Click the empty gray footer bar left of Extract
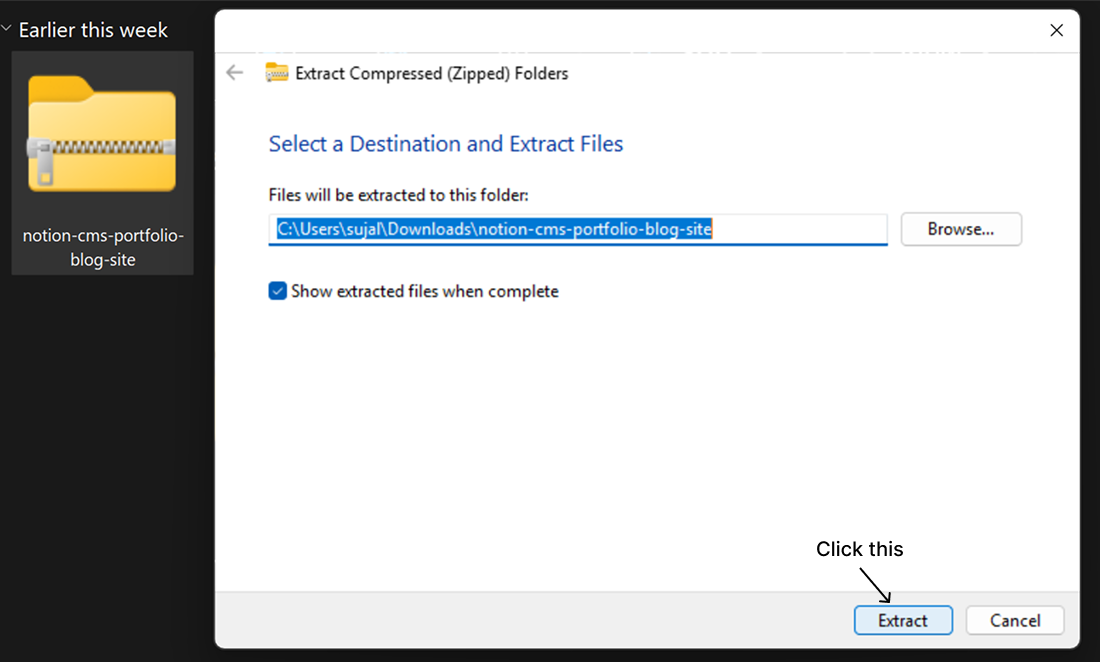Screen dimensions: 1100x662 tap(533, 620)
